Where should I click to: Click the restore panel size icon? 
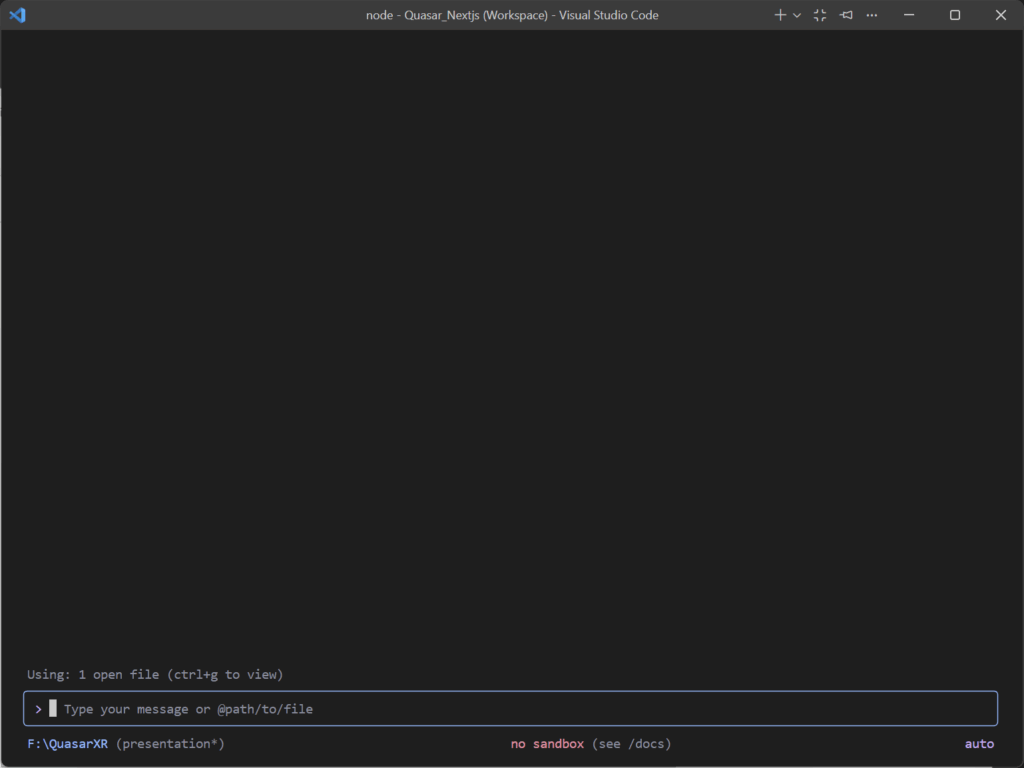pos(820,15)
